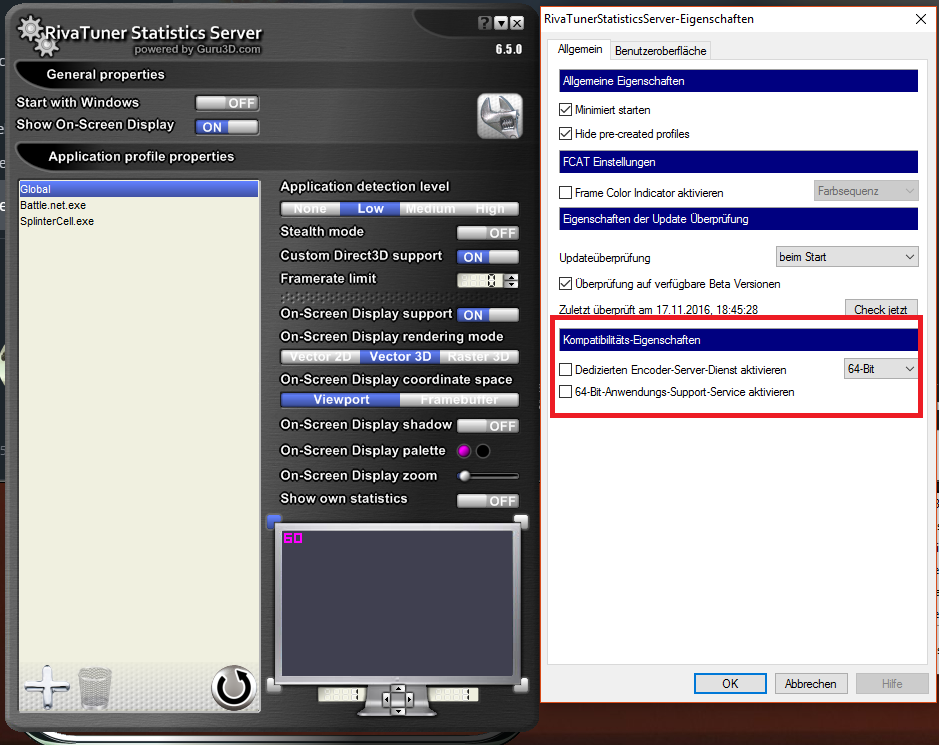Image resolution: width=939 pixels, height=745 pixels.
Task: Choose Vector 2D rendering mode
Action: pyautogui.click(x=320, y=357)
